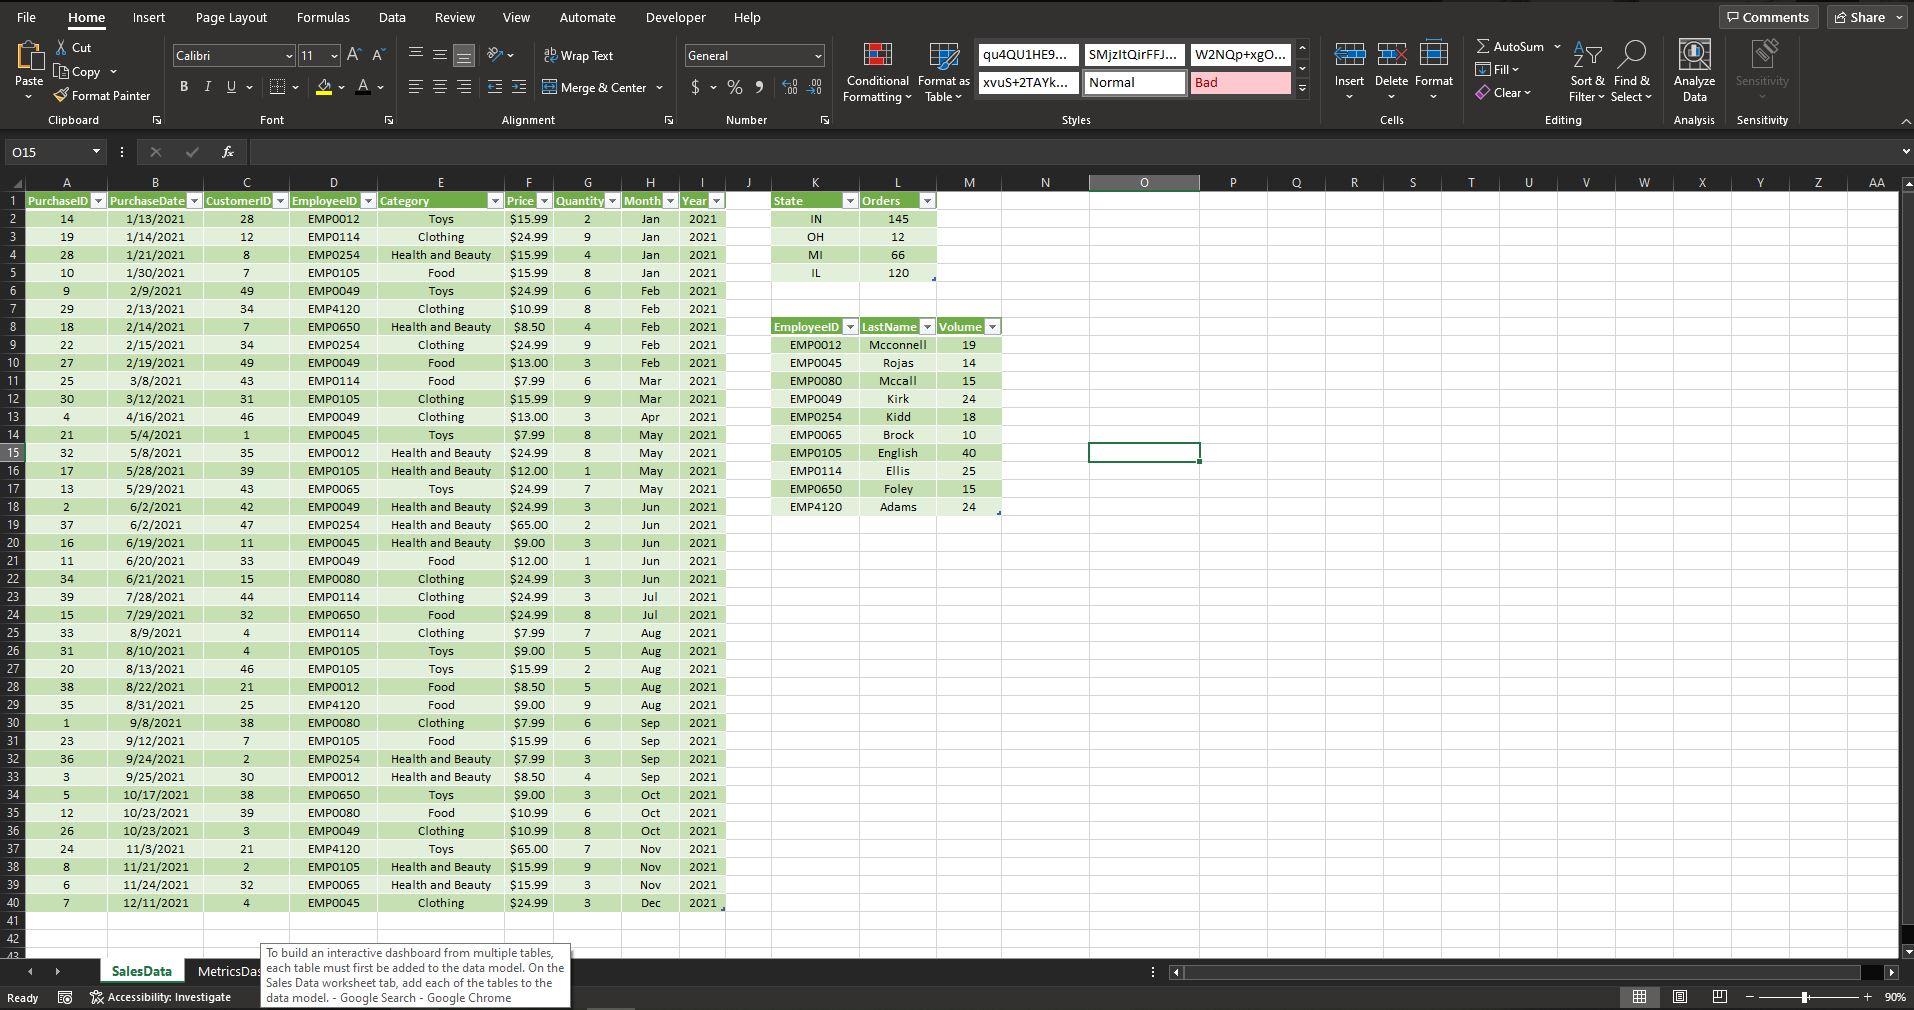Toggle Wrap Text for the cell
The image size is (1914, 1010).
pyautogui.click(x=579, y=55)
